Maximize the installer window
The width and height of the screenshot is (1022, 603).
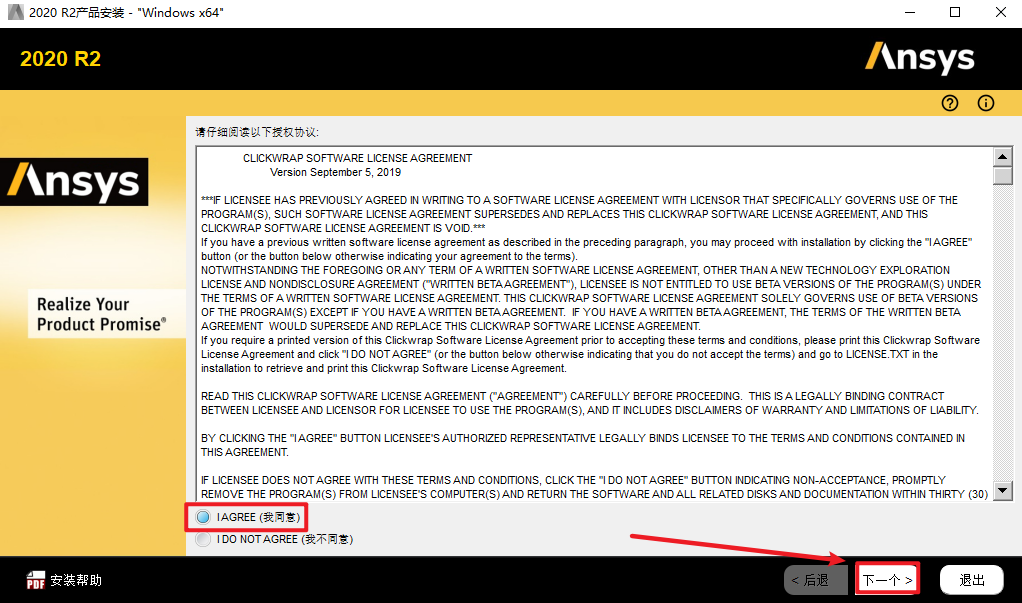(x=954, y=12)
